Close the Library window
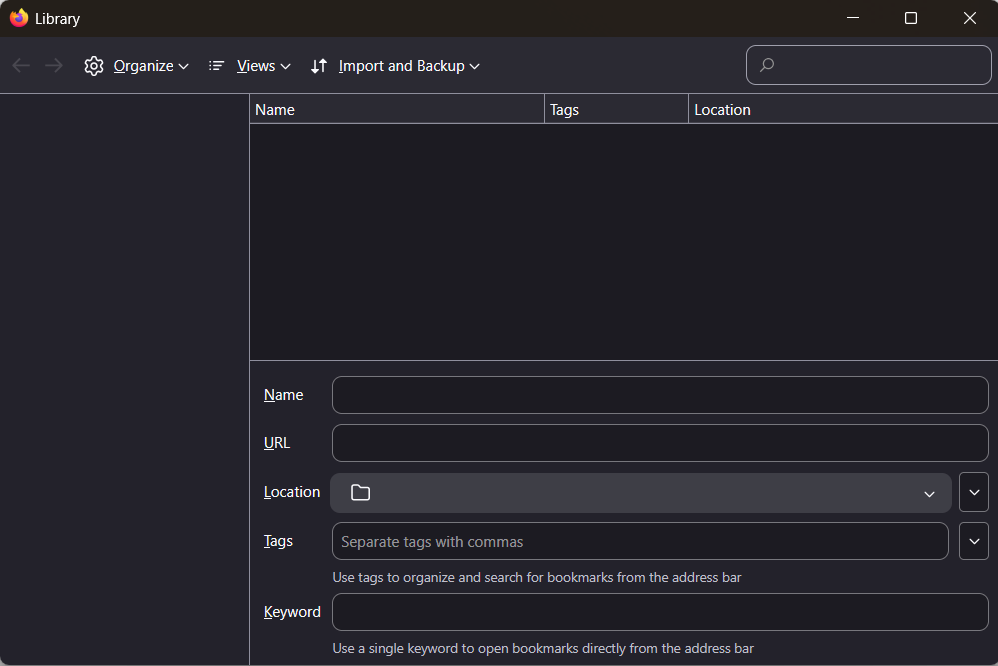Screen dimensions: 998x666 click(x=969, y=18)
